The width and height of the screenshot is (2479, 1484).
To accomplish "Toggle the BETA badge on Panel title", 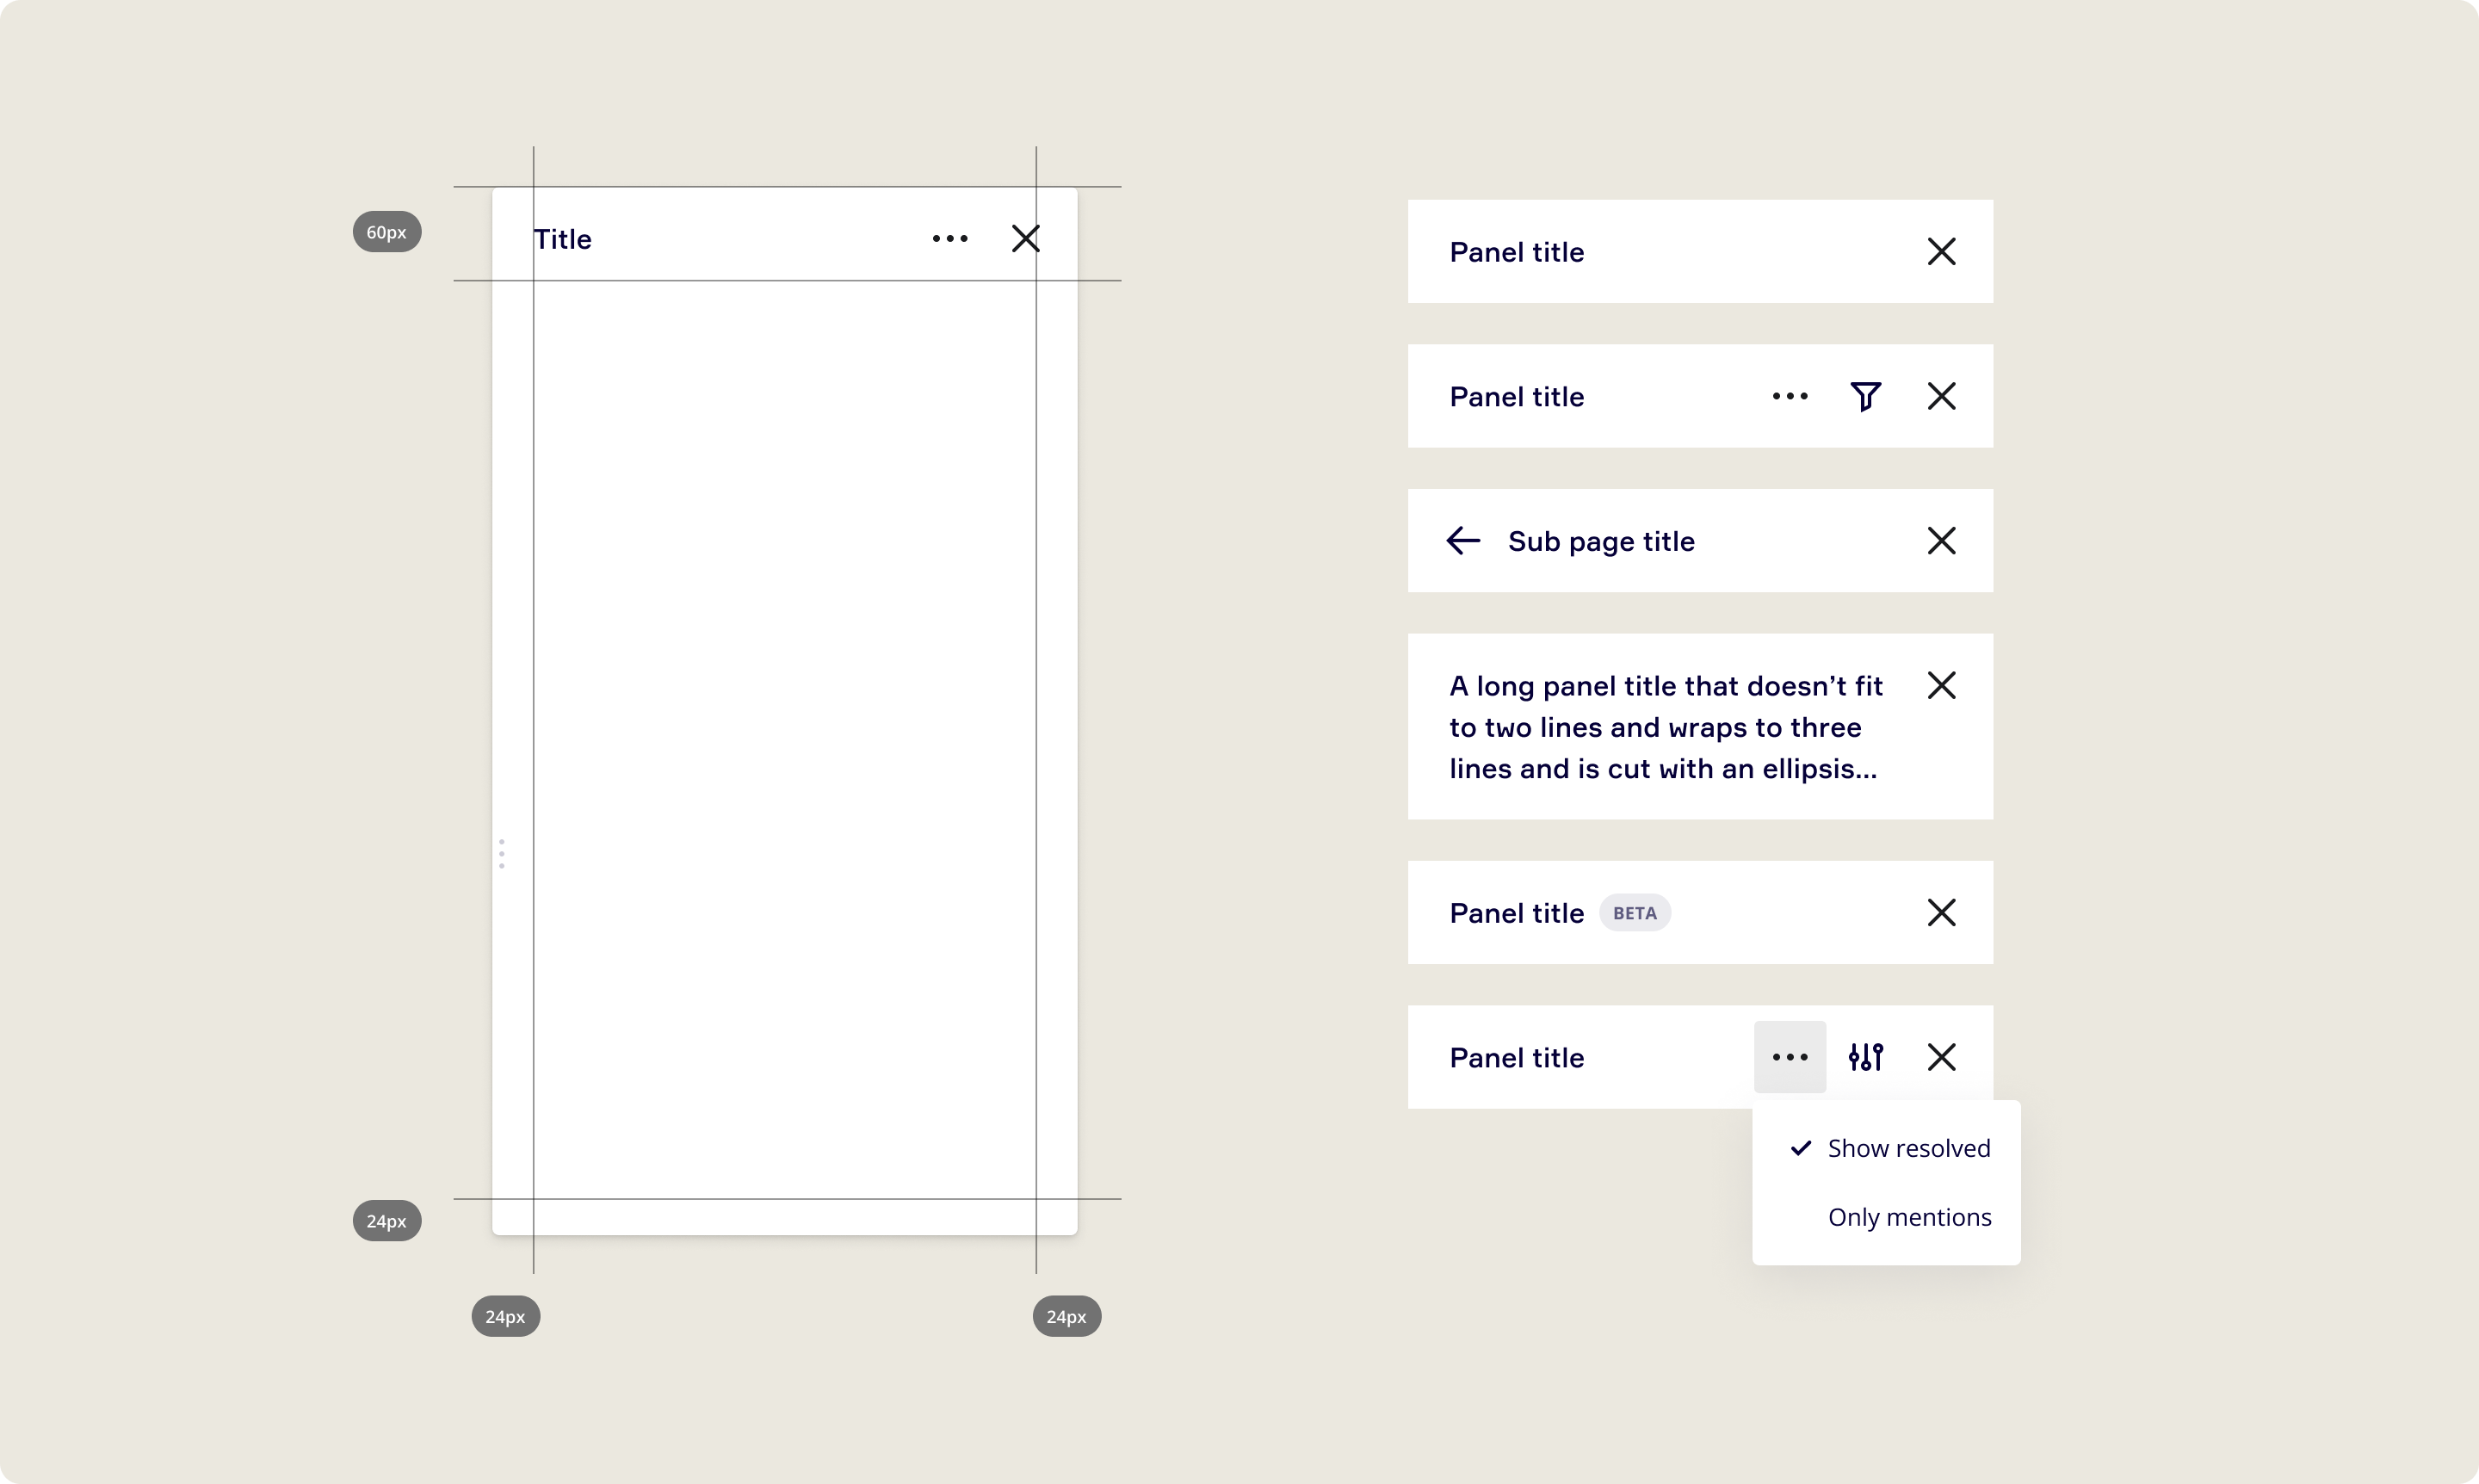I will tap(1633, 913).
